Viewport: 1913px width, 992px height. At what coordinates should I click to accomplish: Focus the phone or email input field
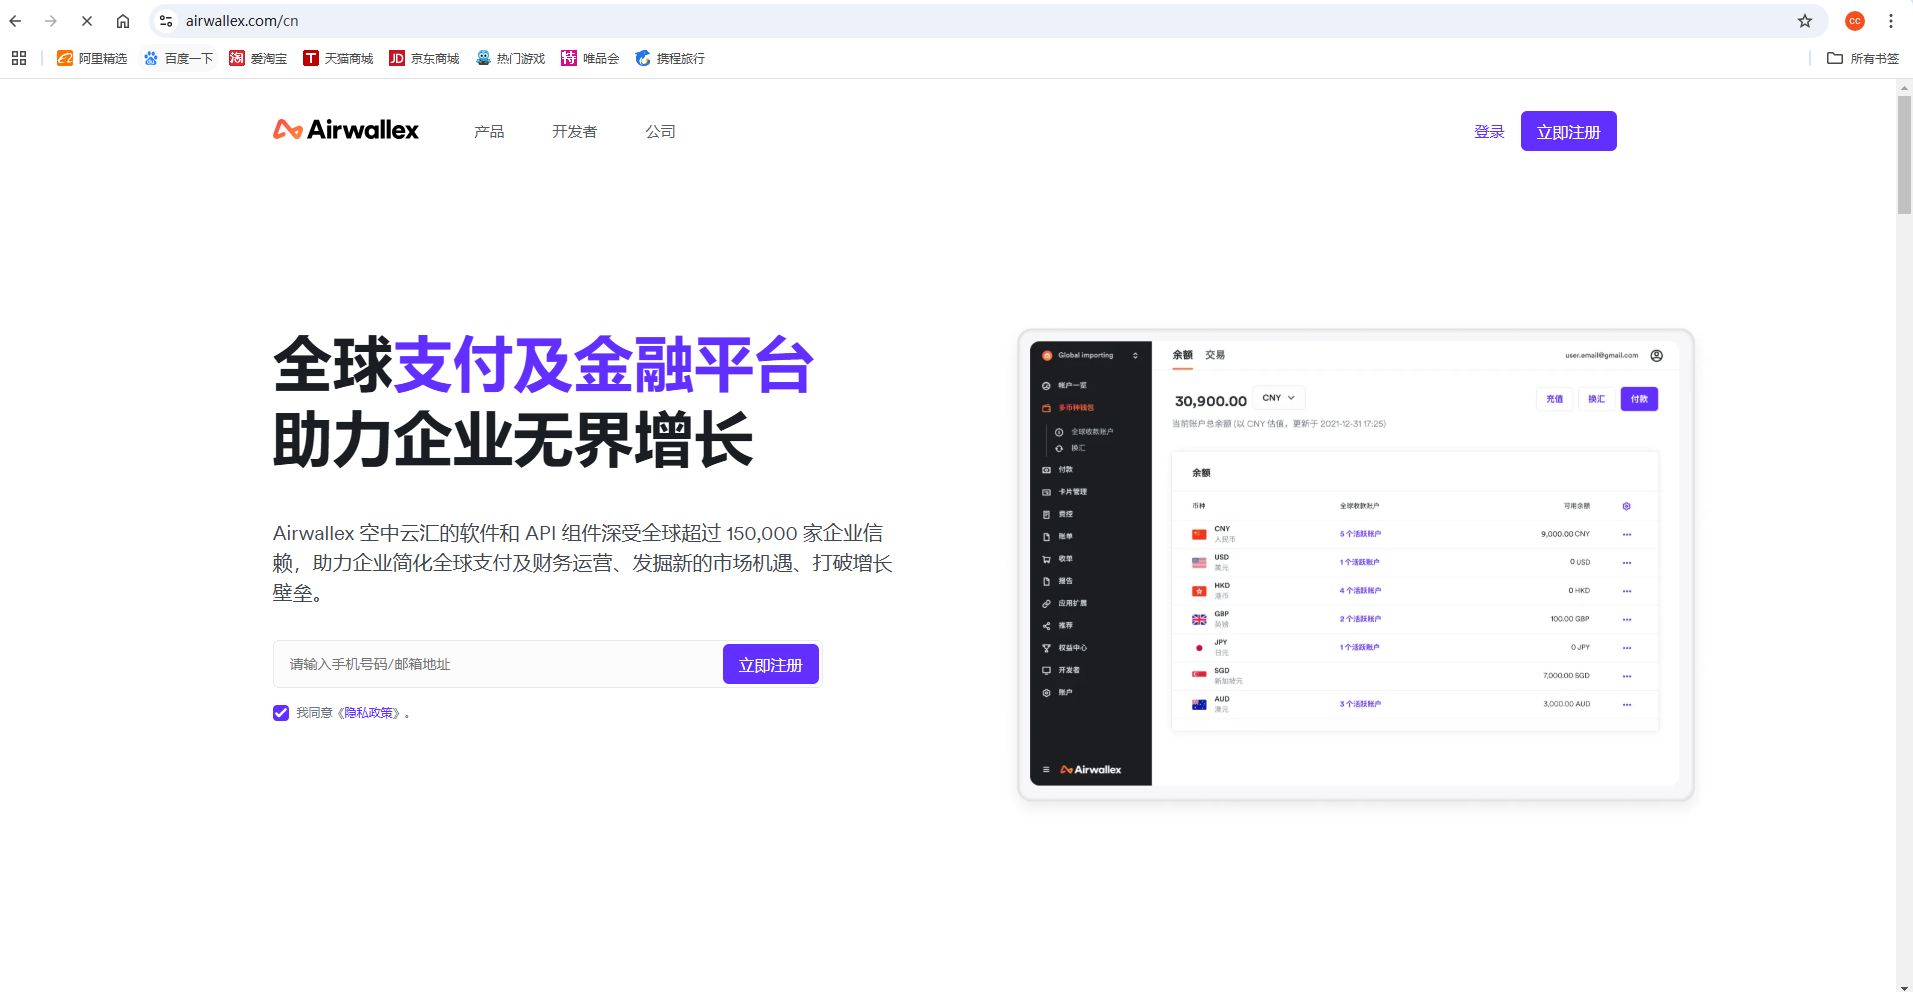click(x=498, y=664)
